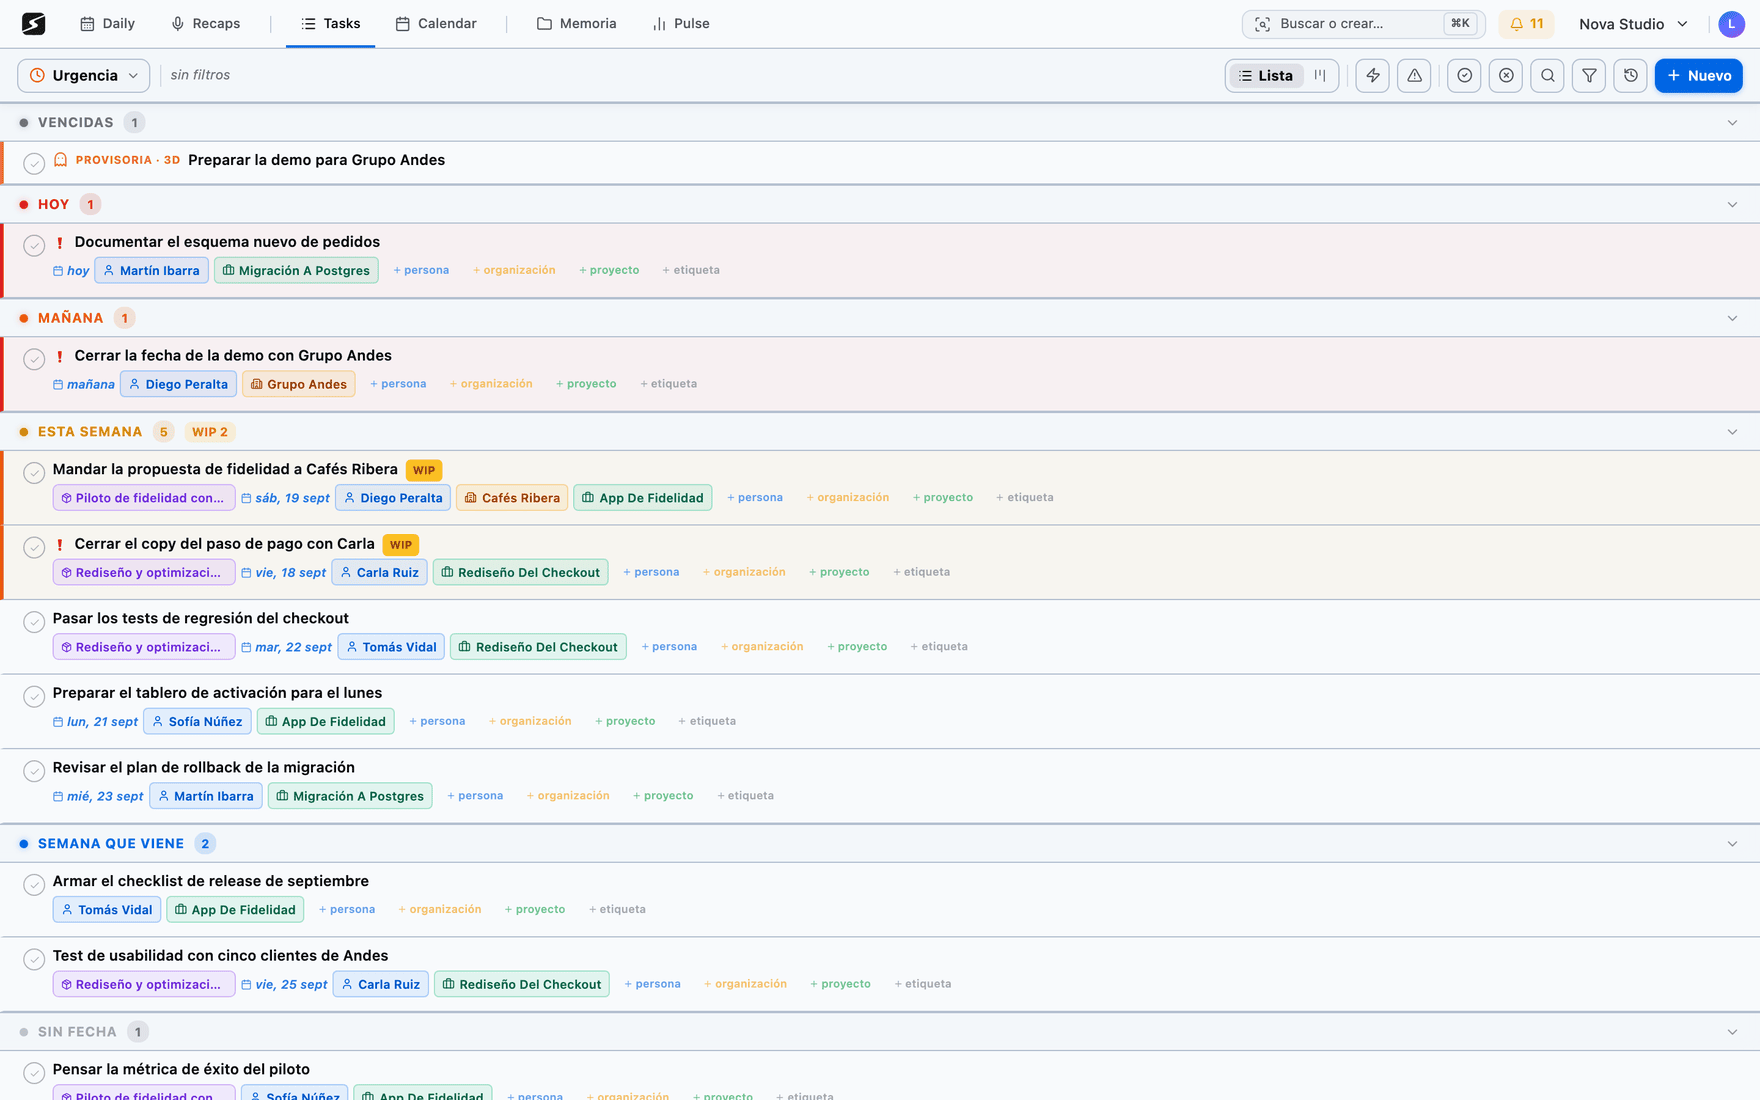The width and height of the screenshot is (1760, 1100).
Task: Open the Nova Studio workspace dropdown
Action: [x=1633, y=24]
